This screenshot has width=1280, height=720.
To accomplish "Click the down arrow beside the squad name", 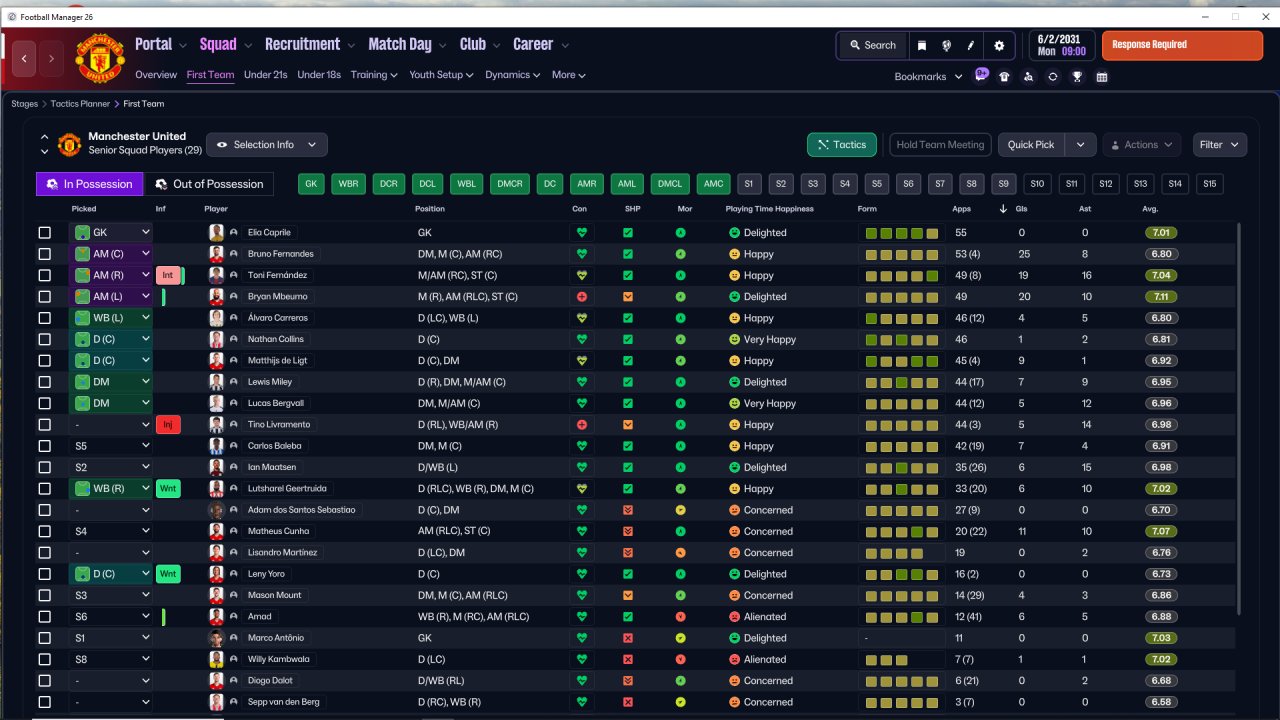I will tap(44, 152).
